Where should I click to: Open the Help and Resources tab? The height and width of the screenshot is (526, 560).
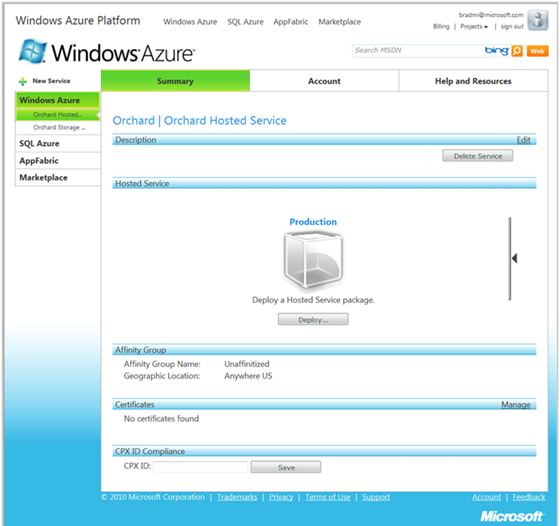coord(473,81)
